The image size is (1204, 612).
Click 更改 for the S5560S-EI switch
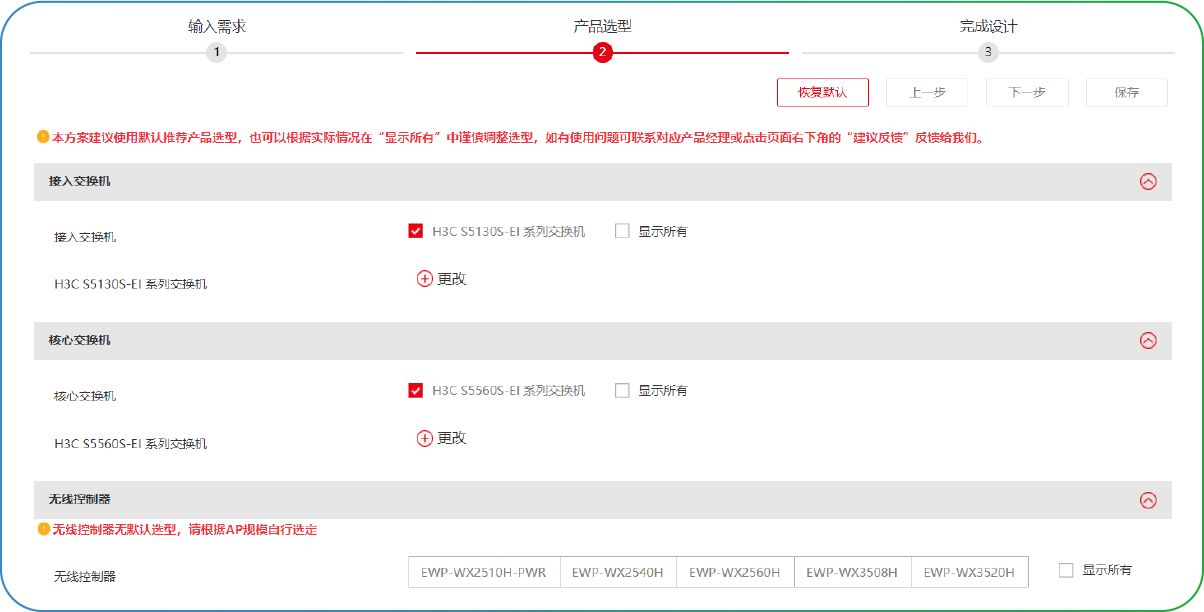point(452,438)
